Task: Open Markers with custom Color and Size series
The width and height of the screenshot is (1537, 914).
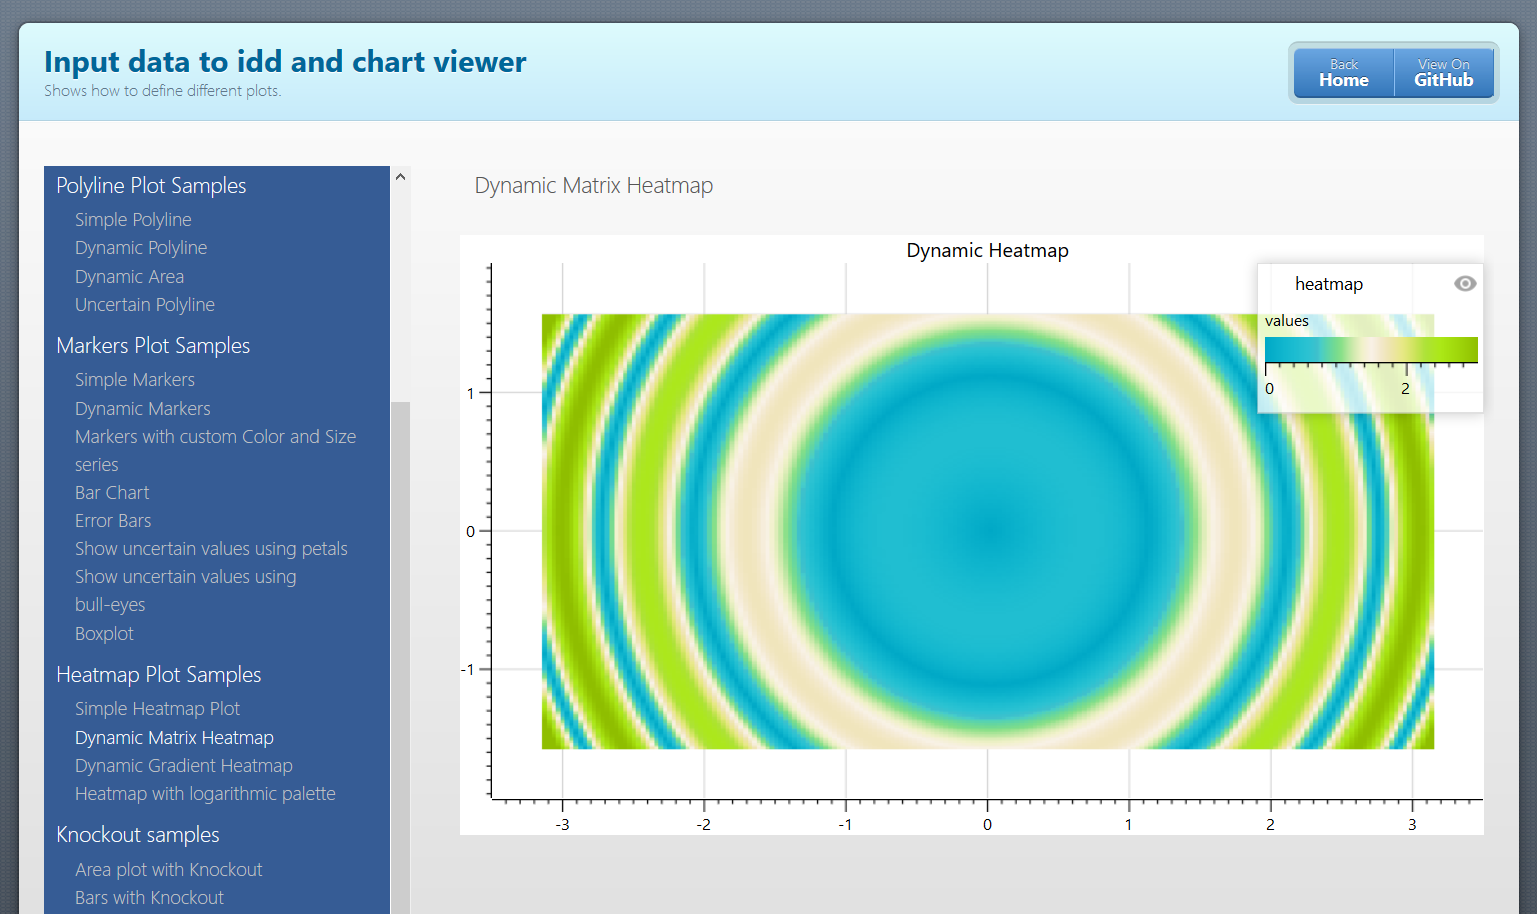Action: (215, 451)
